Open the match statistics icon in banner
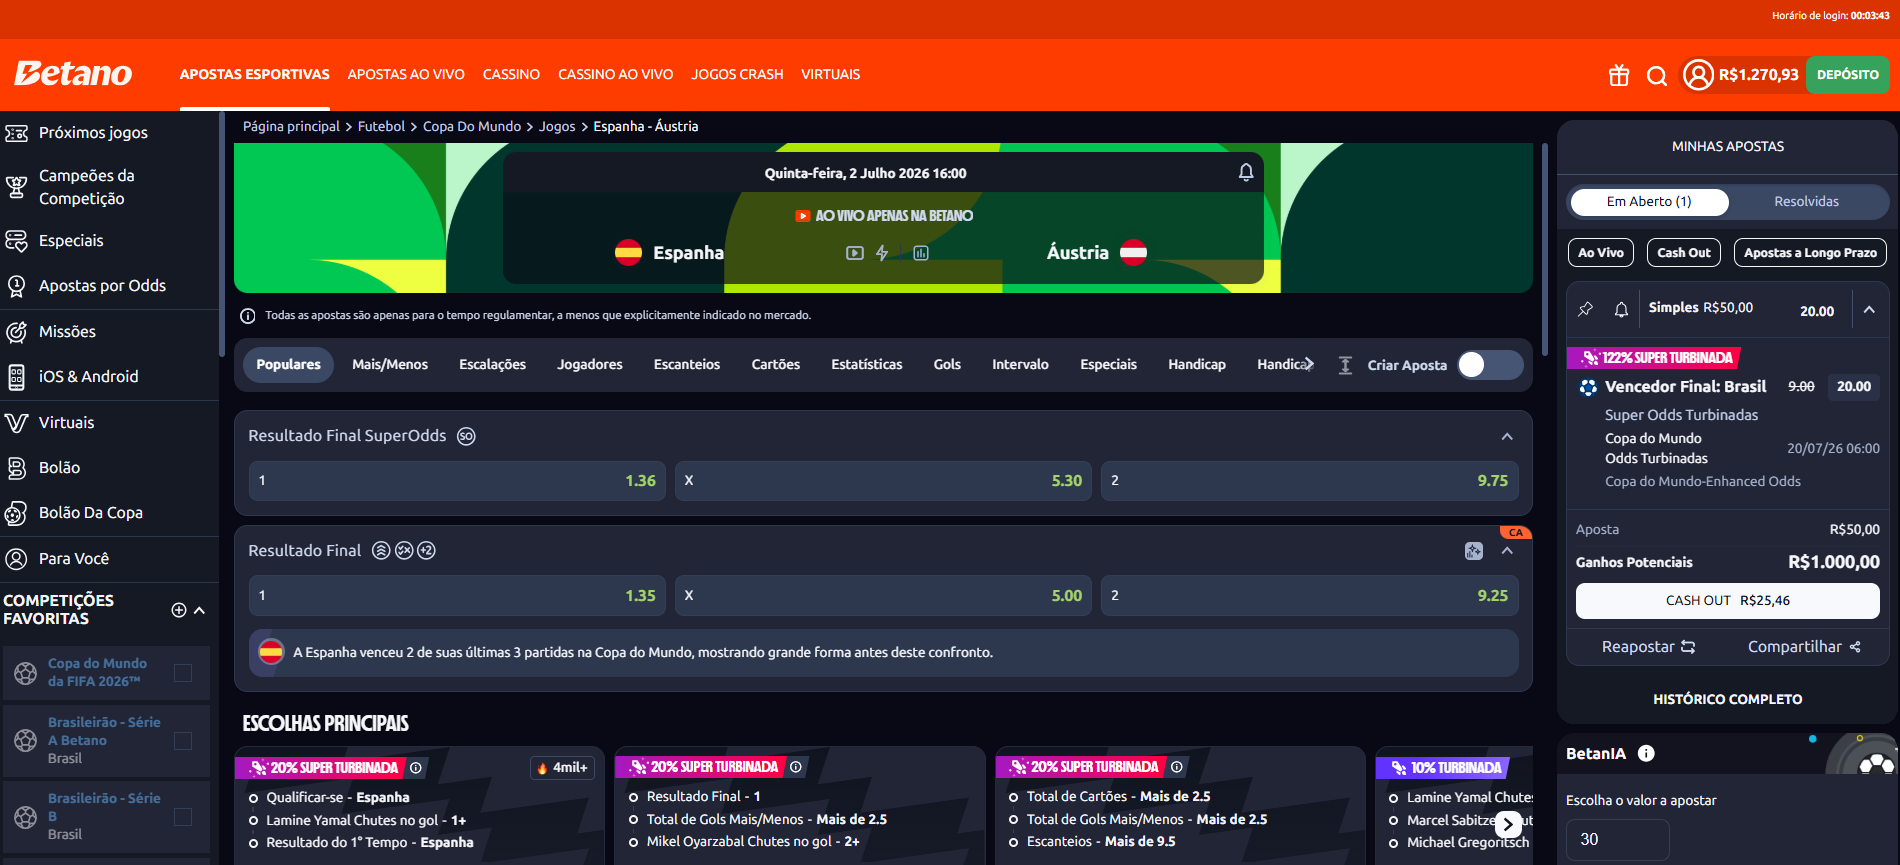 921,253
